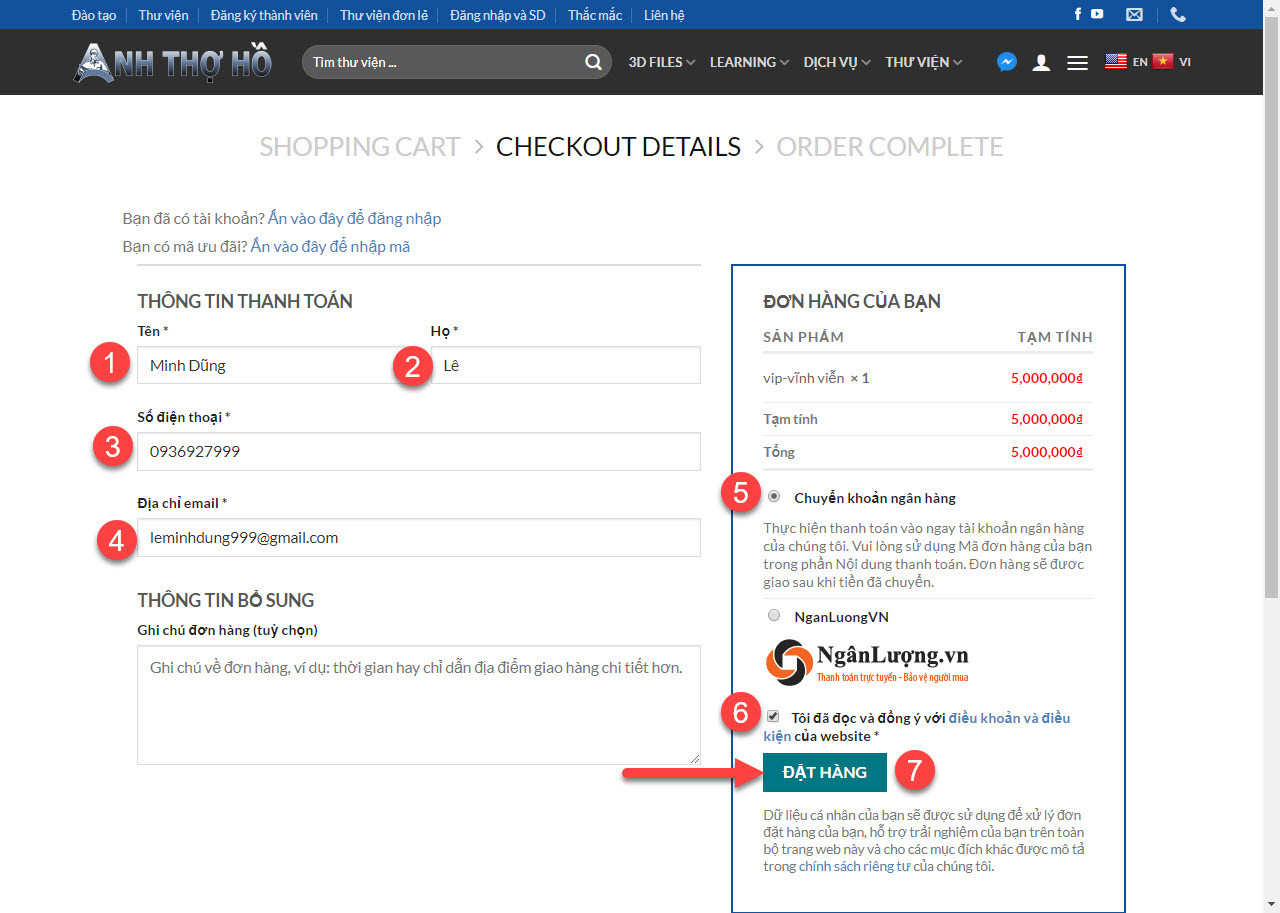Click the search magnifier icon
The width and height of the screenshot is (1280, 913).
(594, 62)
